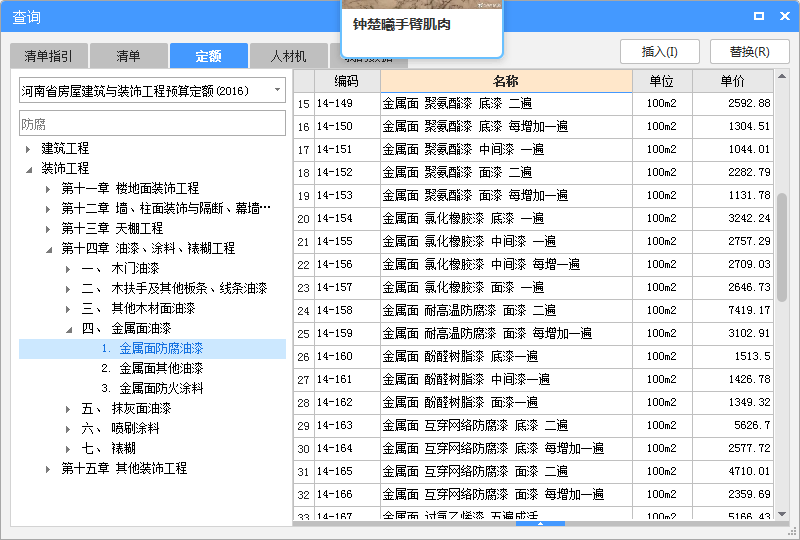Focus the 防腐 search input field
Image resolution: width=800 pixels, height=540 pixels.
pyautogui.click(x=152, y=124)
